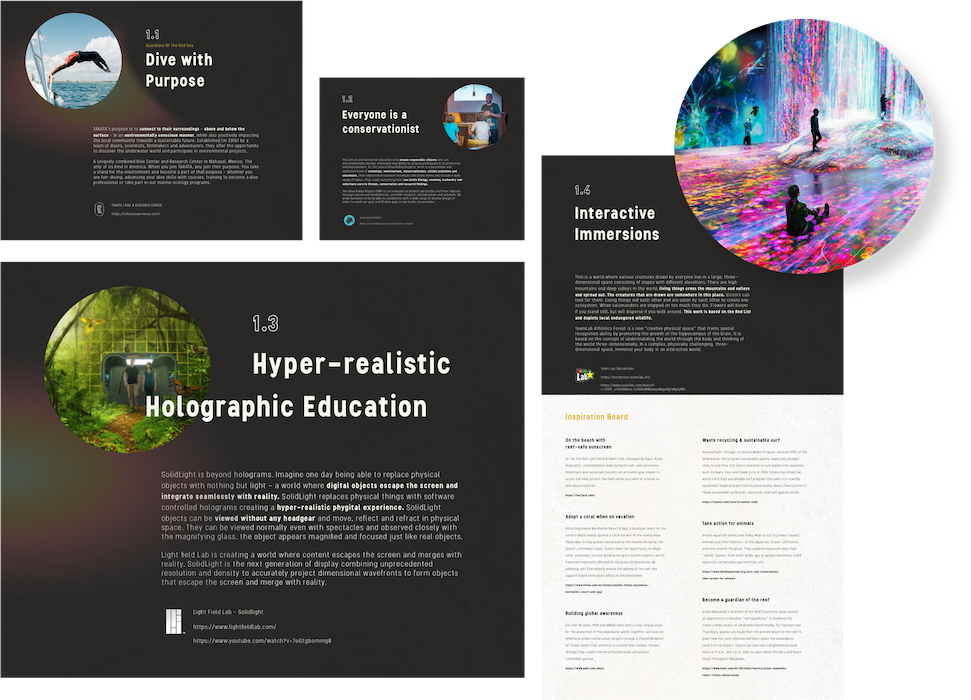Image resolution: width=971 pixels, height=700 pixels.
Task: Click the 1.3 slide number
Action: click(x=265, y=323)
